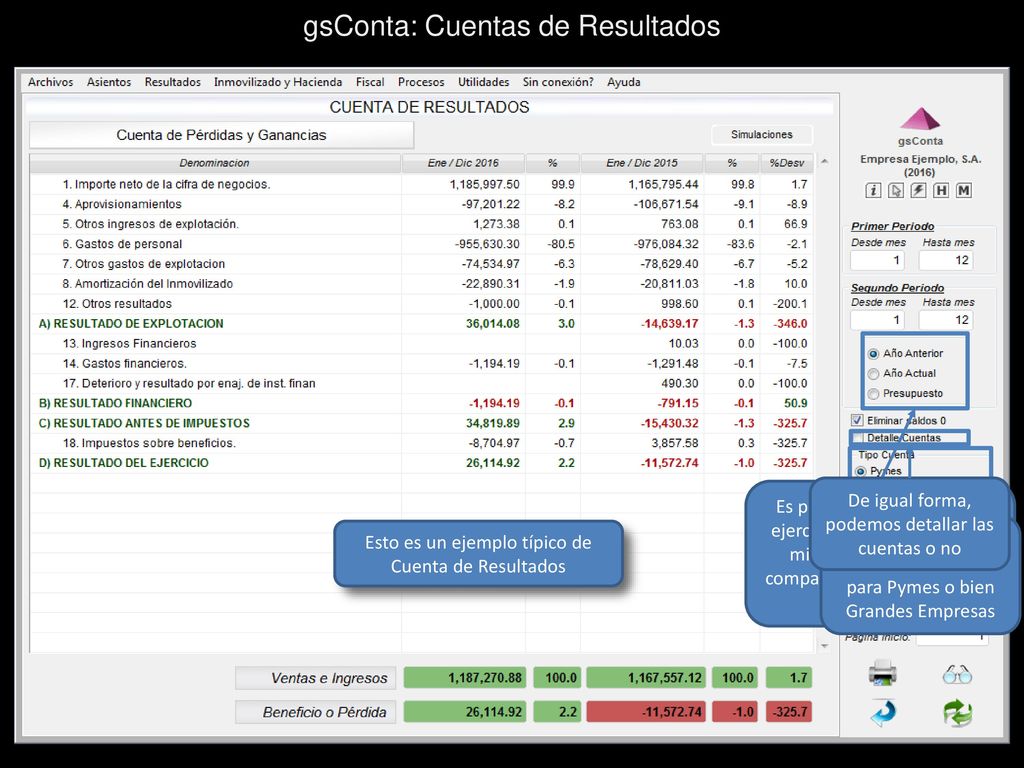Click the 'Ventas e Ingresos' label button
Image resolution: width=1024 pixels, height=768 pixels.
pyautogui.click(x=316, y=678)
